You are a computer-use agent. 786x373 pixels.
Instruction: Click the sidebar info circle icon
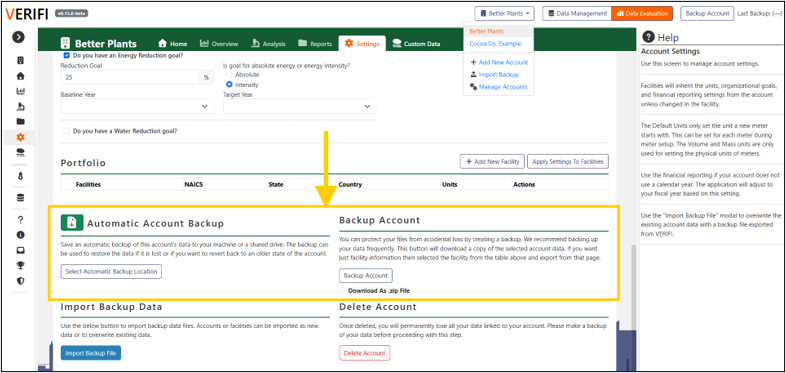click(x=21, y=235)
